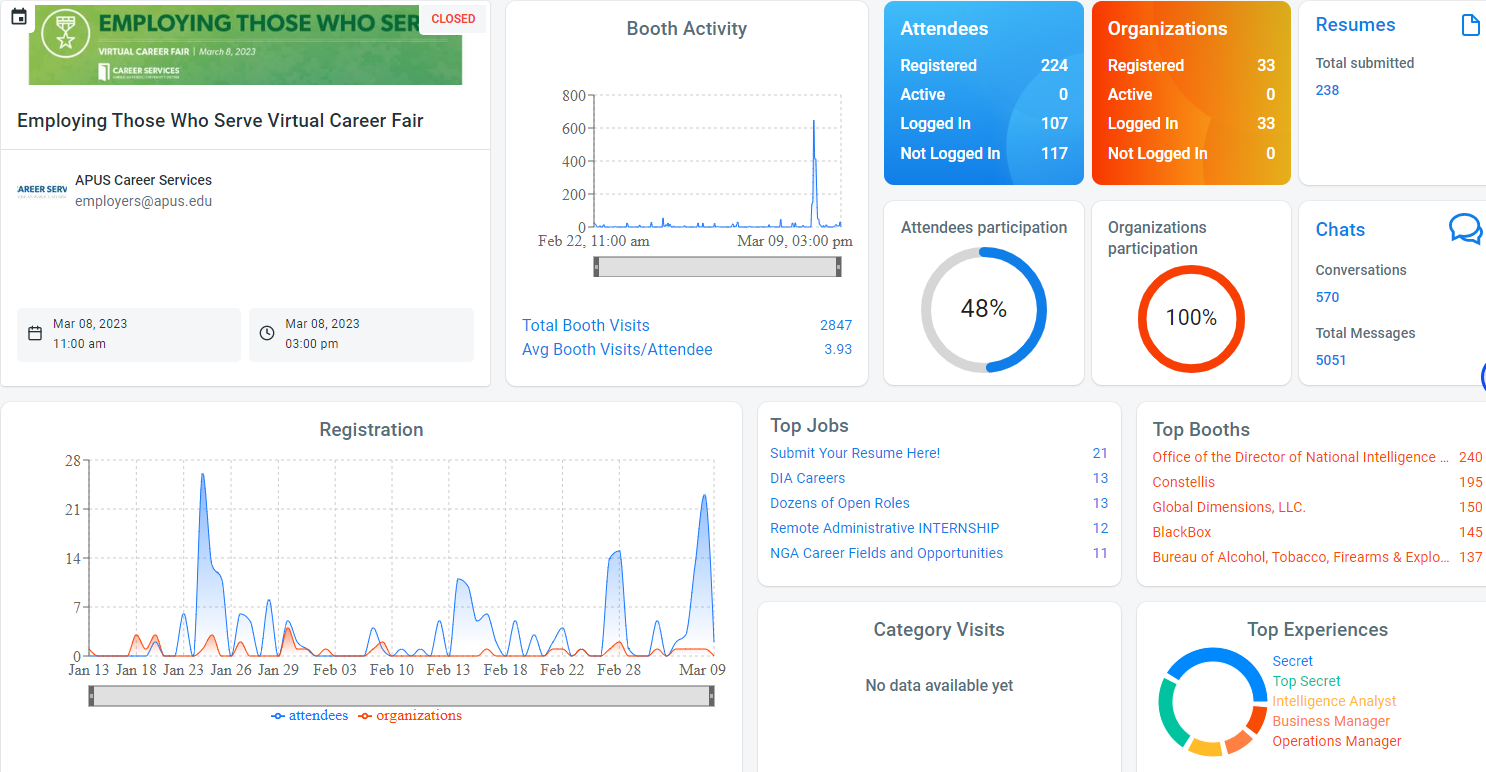
Task: Click the event end time 03:00 pm field
Action: [361, 334]
